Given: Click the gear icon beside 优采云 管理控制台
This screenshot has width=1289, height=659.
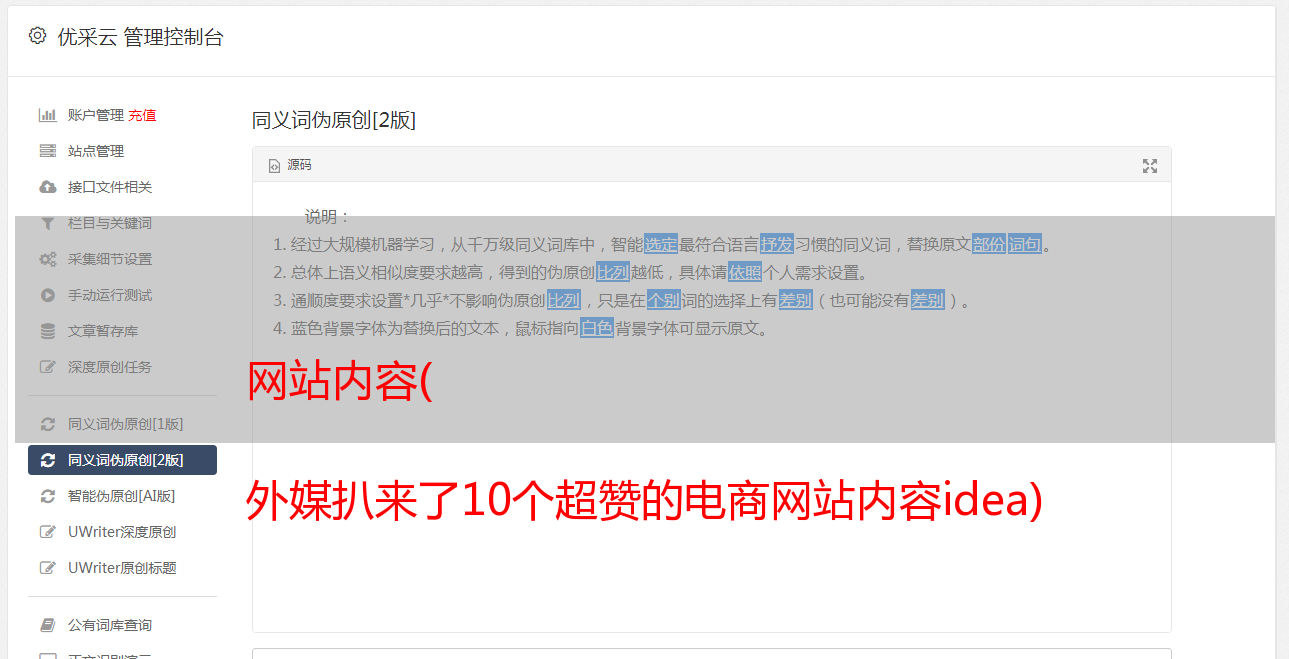Looking at the screenshot, I should (x=37, y=36).
